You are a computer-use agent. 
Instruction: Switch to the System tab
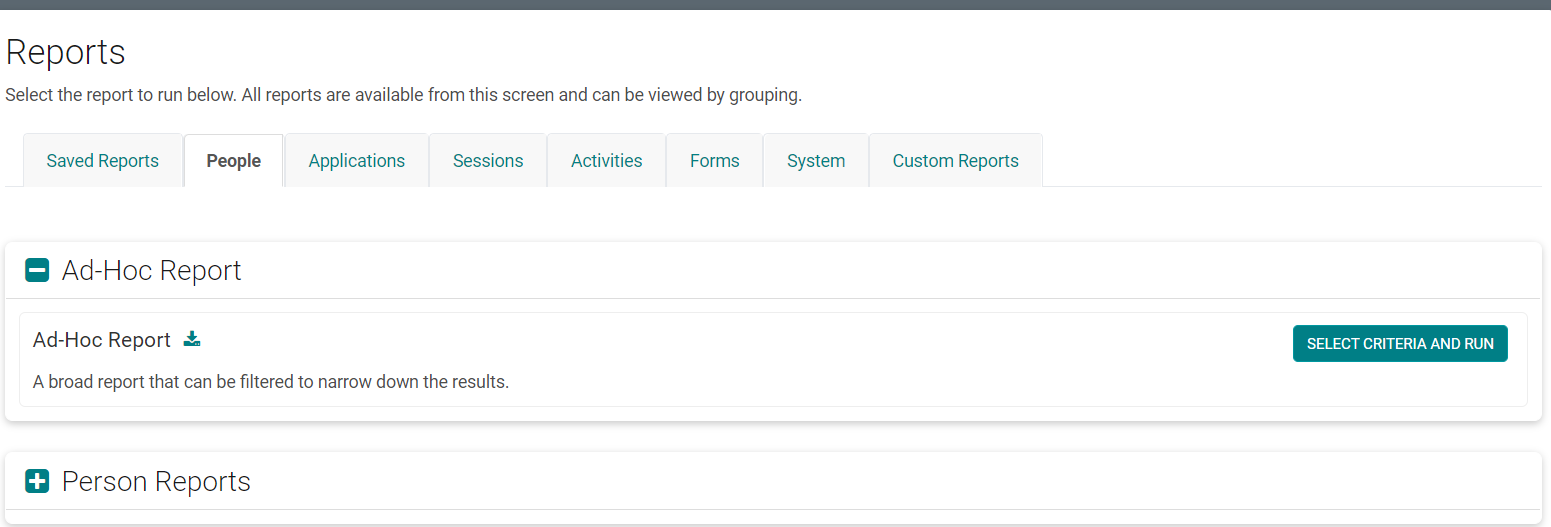pos(816,161)
